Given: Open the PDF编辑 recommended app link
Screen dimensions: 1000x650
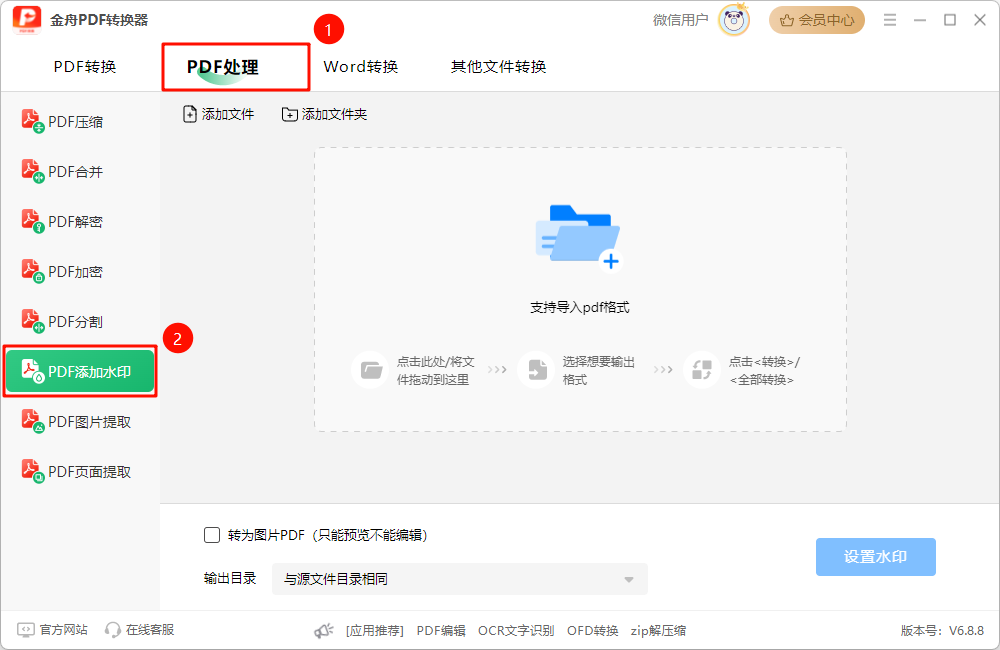Looking at the screenshot, I should click(x=441, y=631).
